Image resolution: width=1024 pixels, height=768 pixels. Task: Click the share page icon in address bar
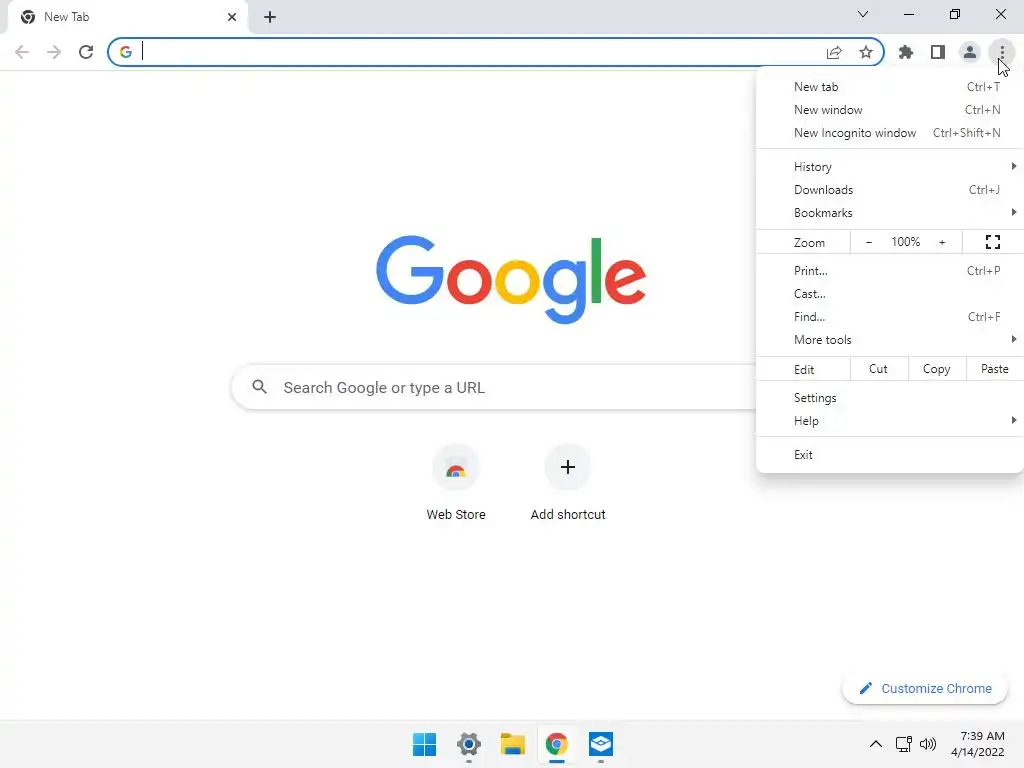[x=834, y=52]
